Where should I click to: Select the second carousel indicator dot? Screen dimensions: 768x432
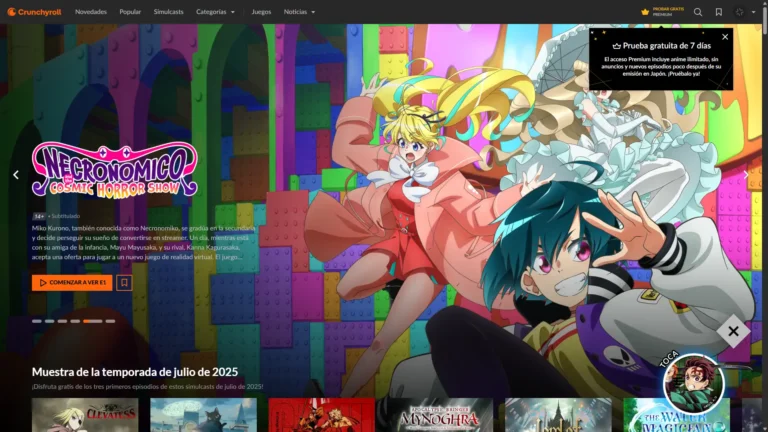tap(49, 321)
